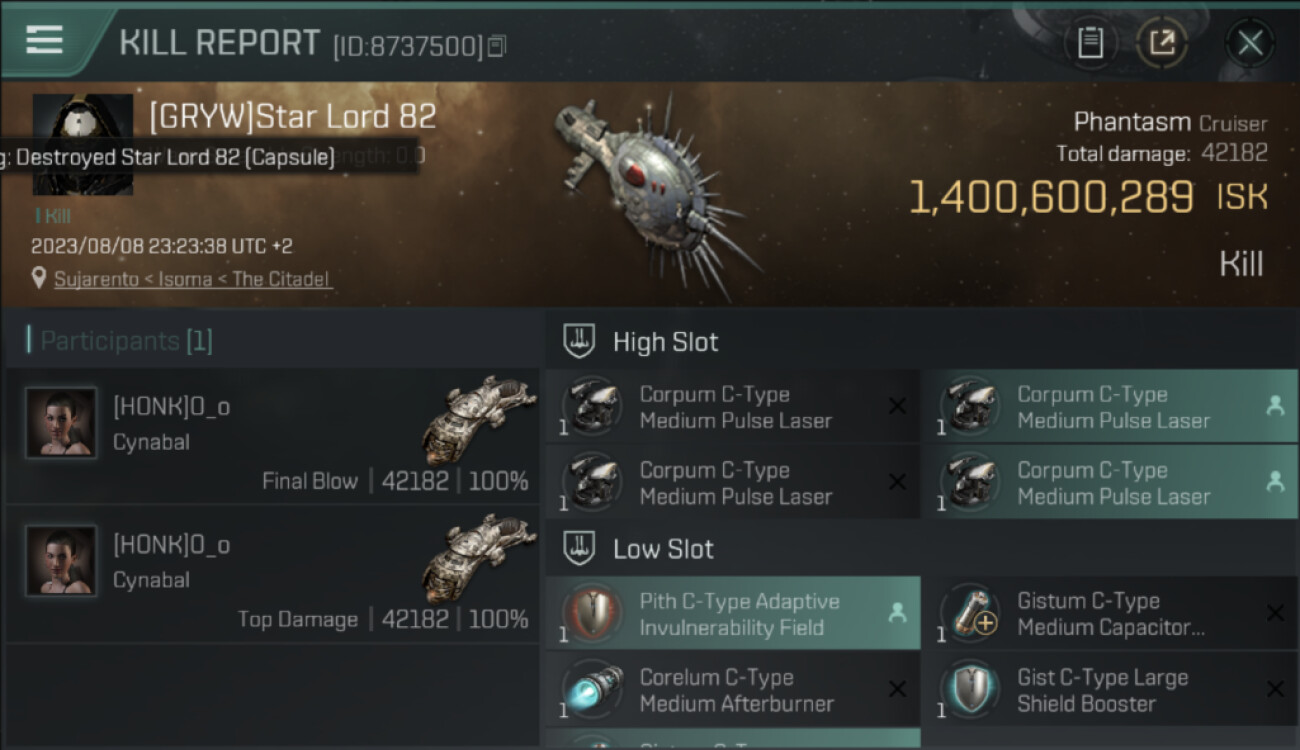Screen dimensions: 1300x750
Task: Open the Sujarento location link
Action: pos(192,279)
